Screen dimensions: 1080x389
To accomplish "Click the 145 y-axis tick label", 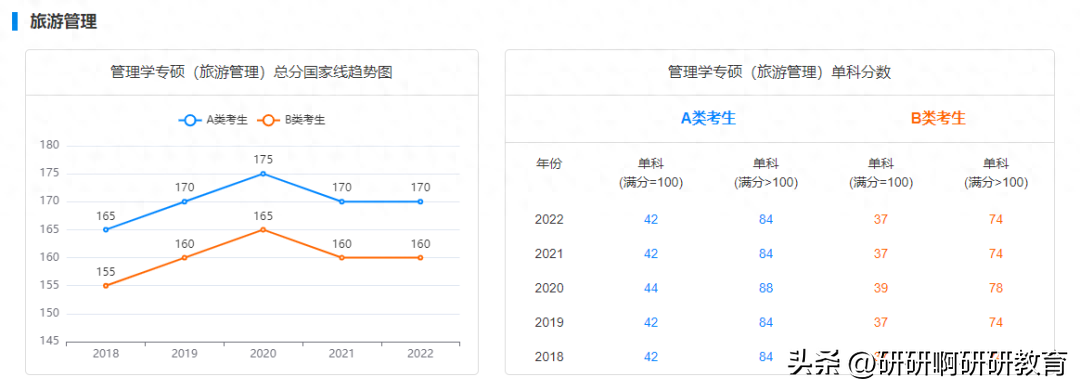I will (50, 341).
